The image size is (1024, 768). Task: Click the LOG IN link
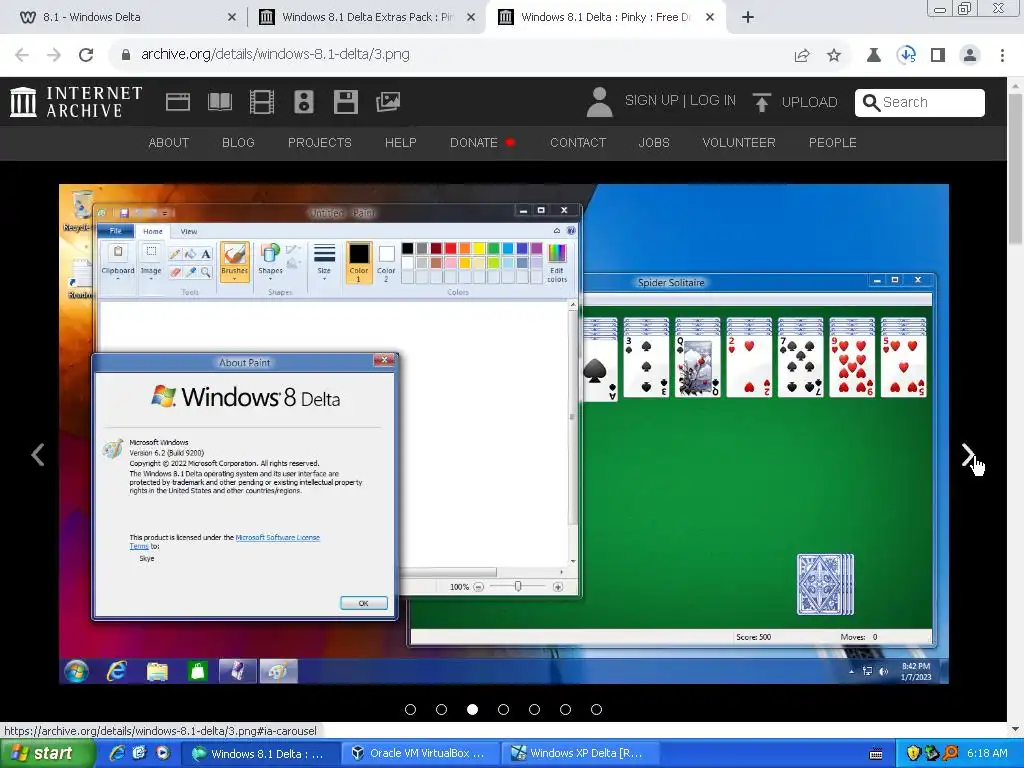[712, 101]
